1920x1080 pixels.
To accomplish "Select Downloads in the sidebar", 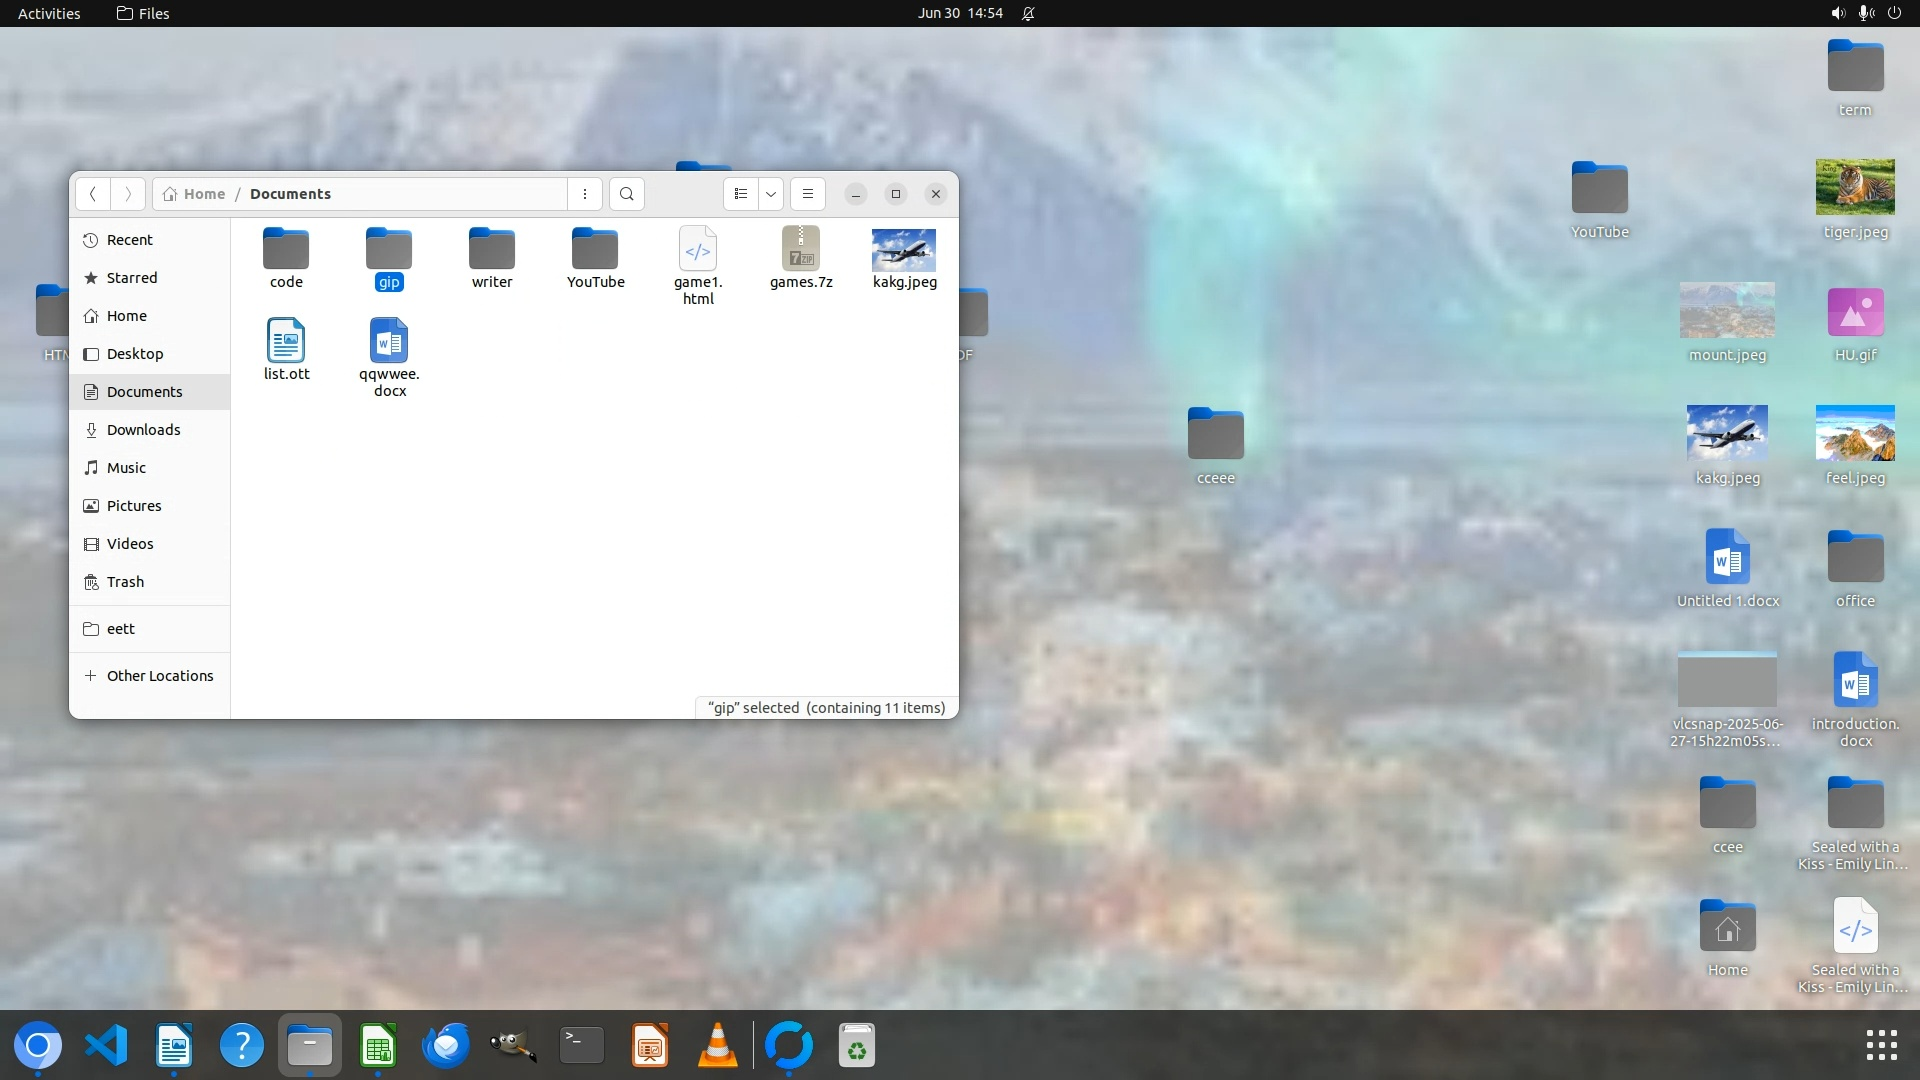I will [x=143, y=430].
